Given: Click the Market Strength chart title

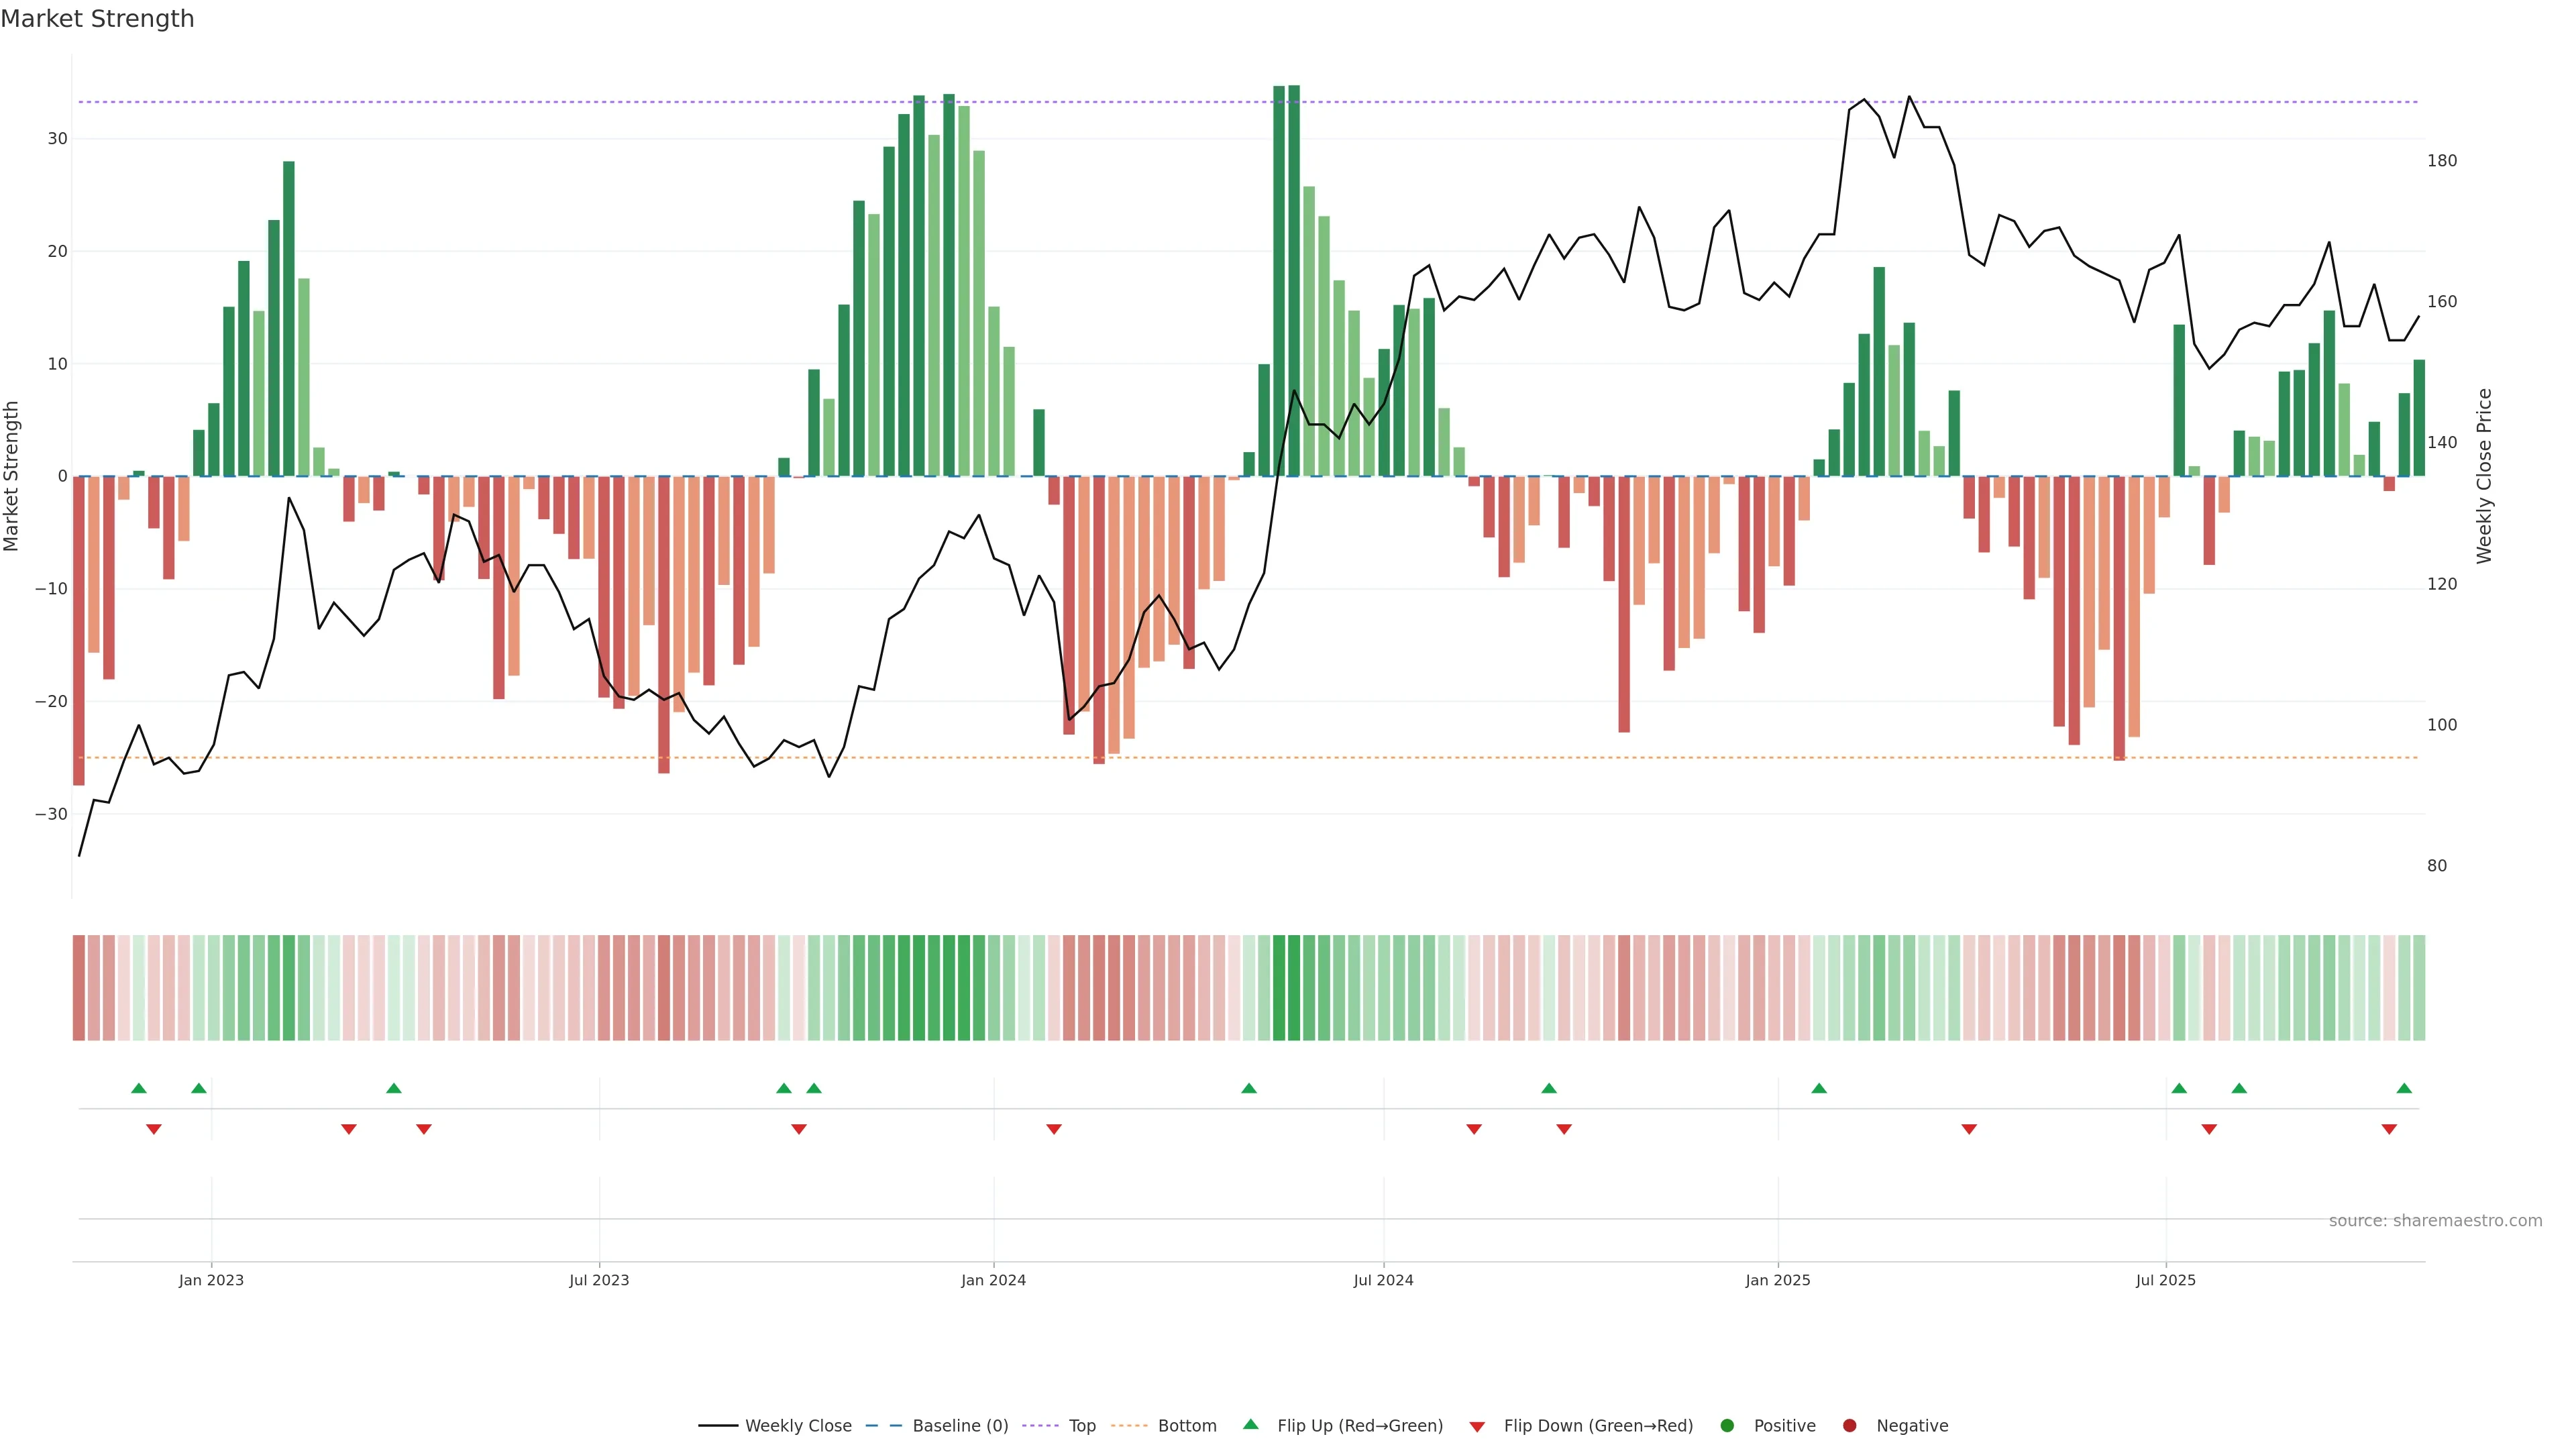Looking at the screenshot, I should coord(97,19).
